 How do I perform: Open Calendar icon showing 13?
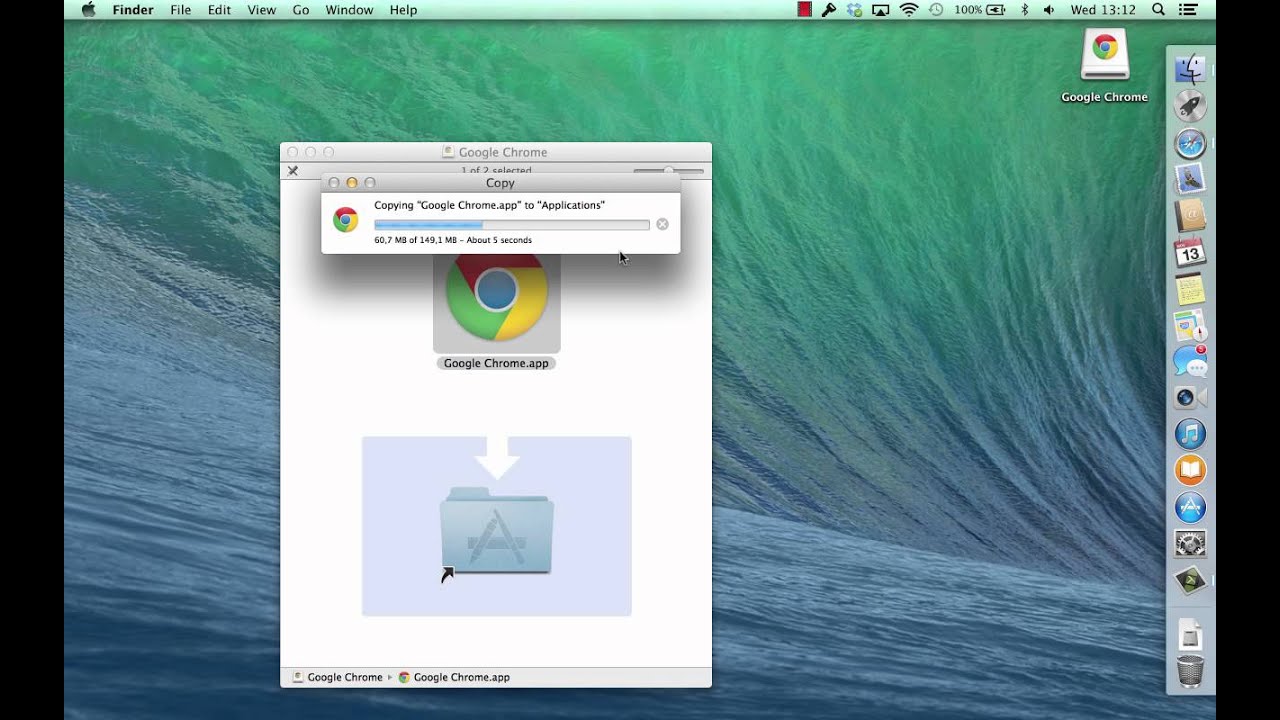[1190, 252]
